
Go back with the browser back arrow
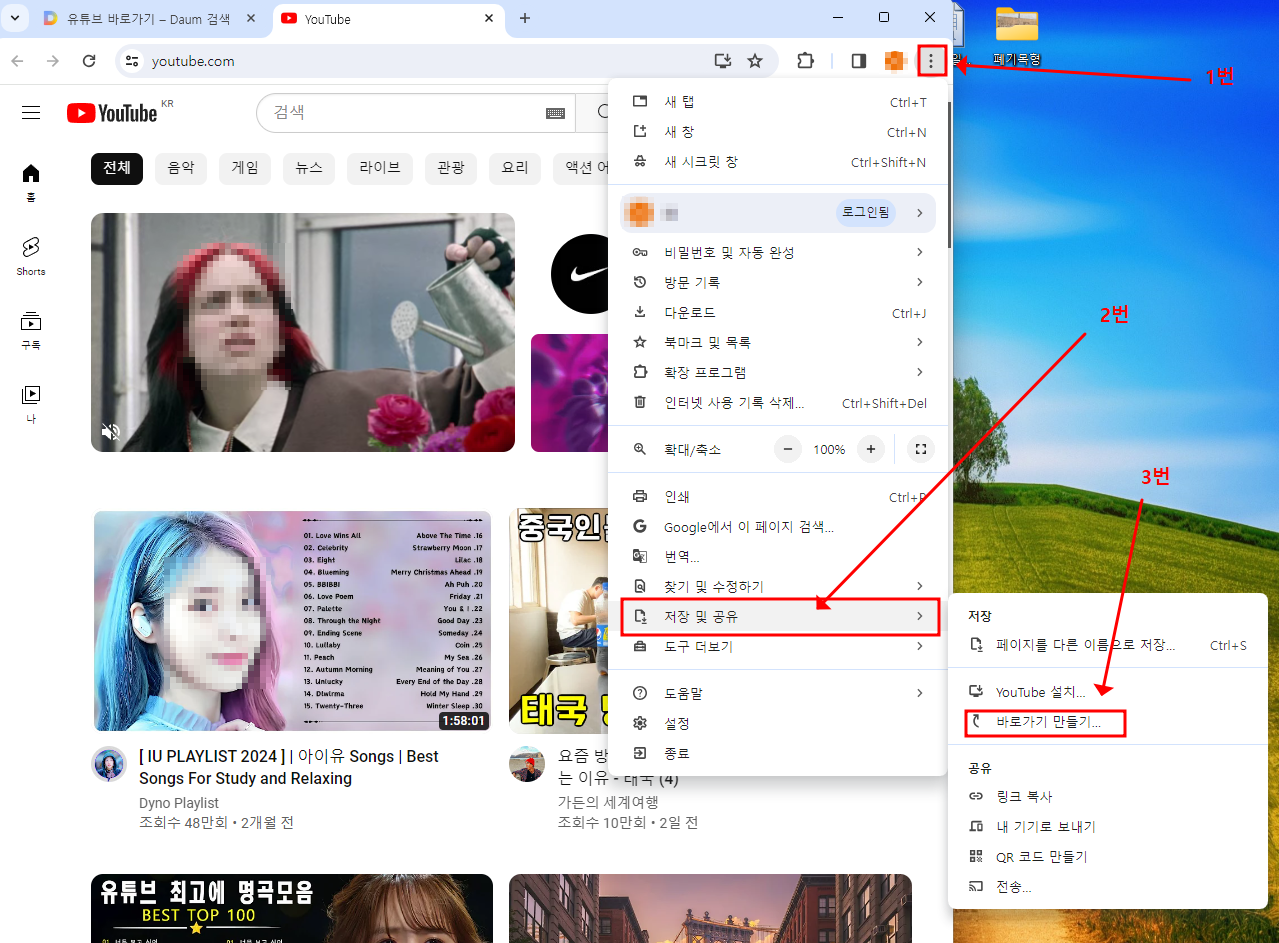pos(17,61)
